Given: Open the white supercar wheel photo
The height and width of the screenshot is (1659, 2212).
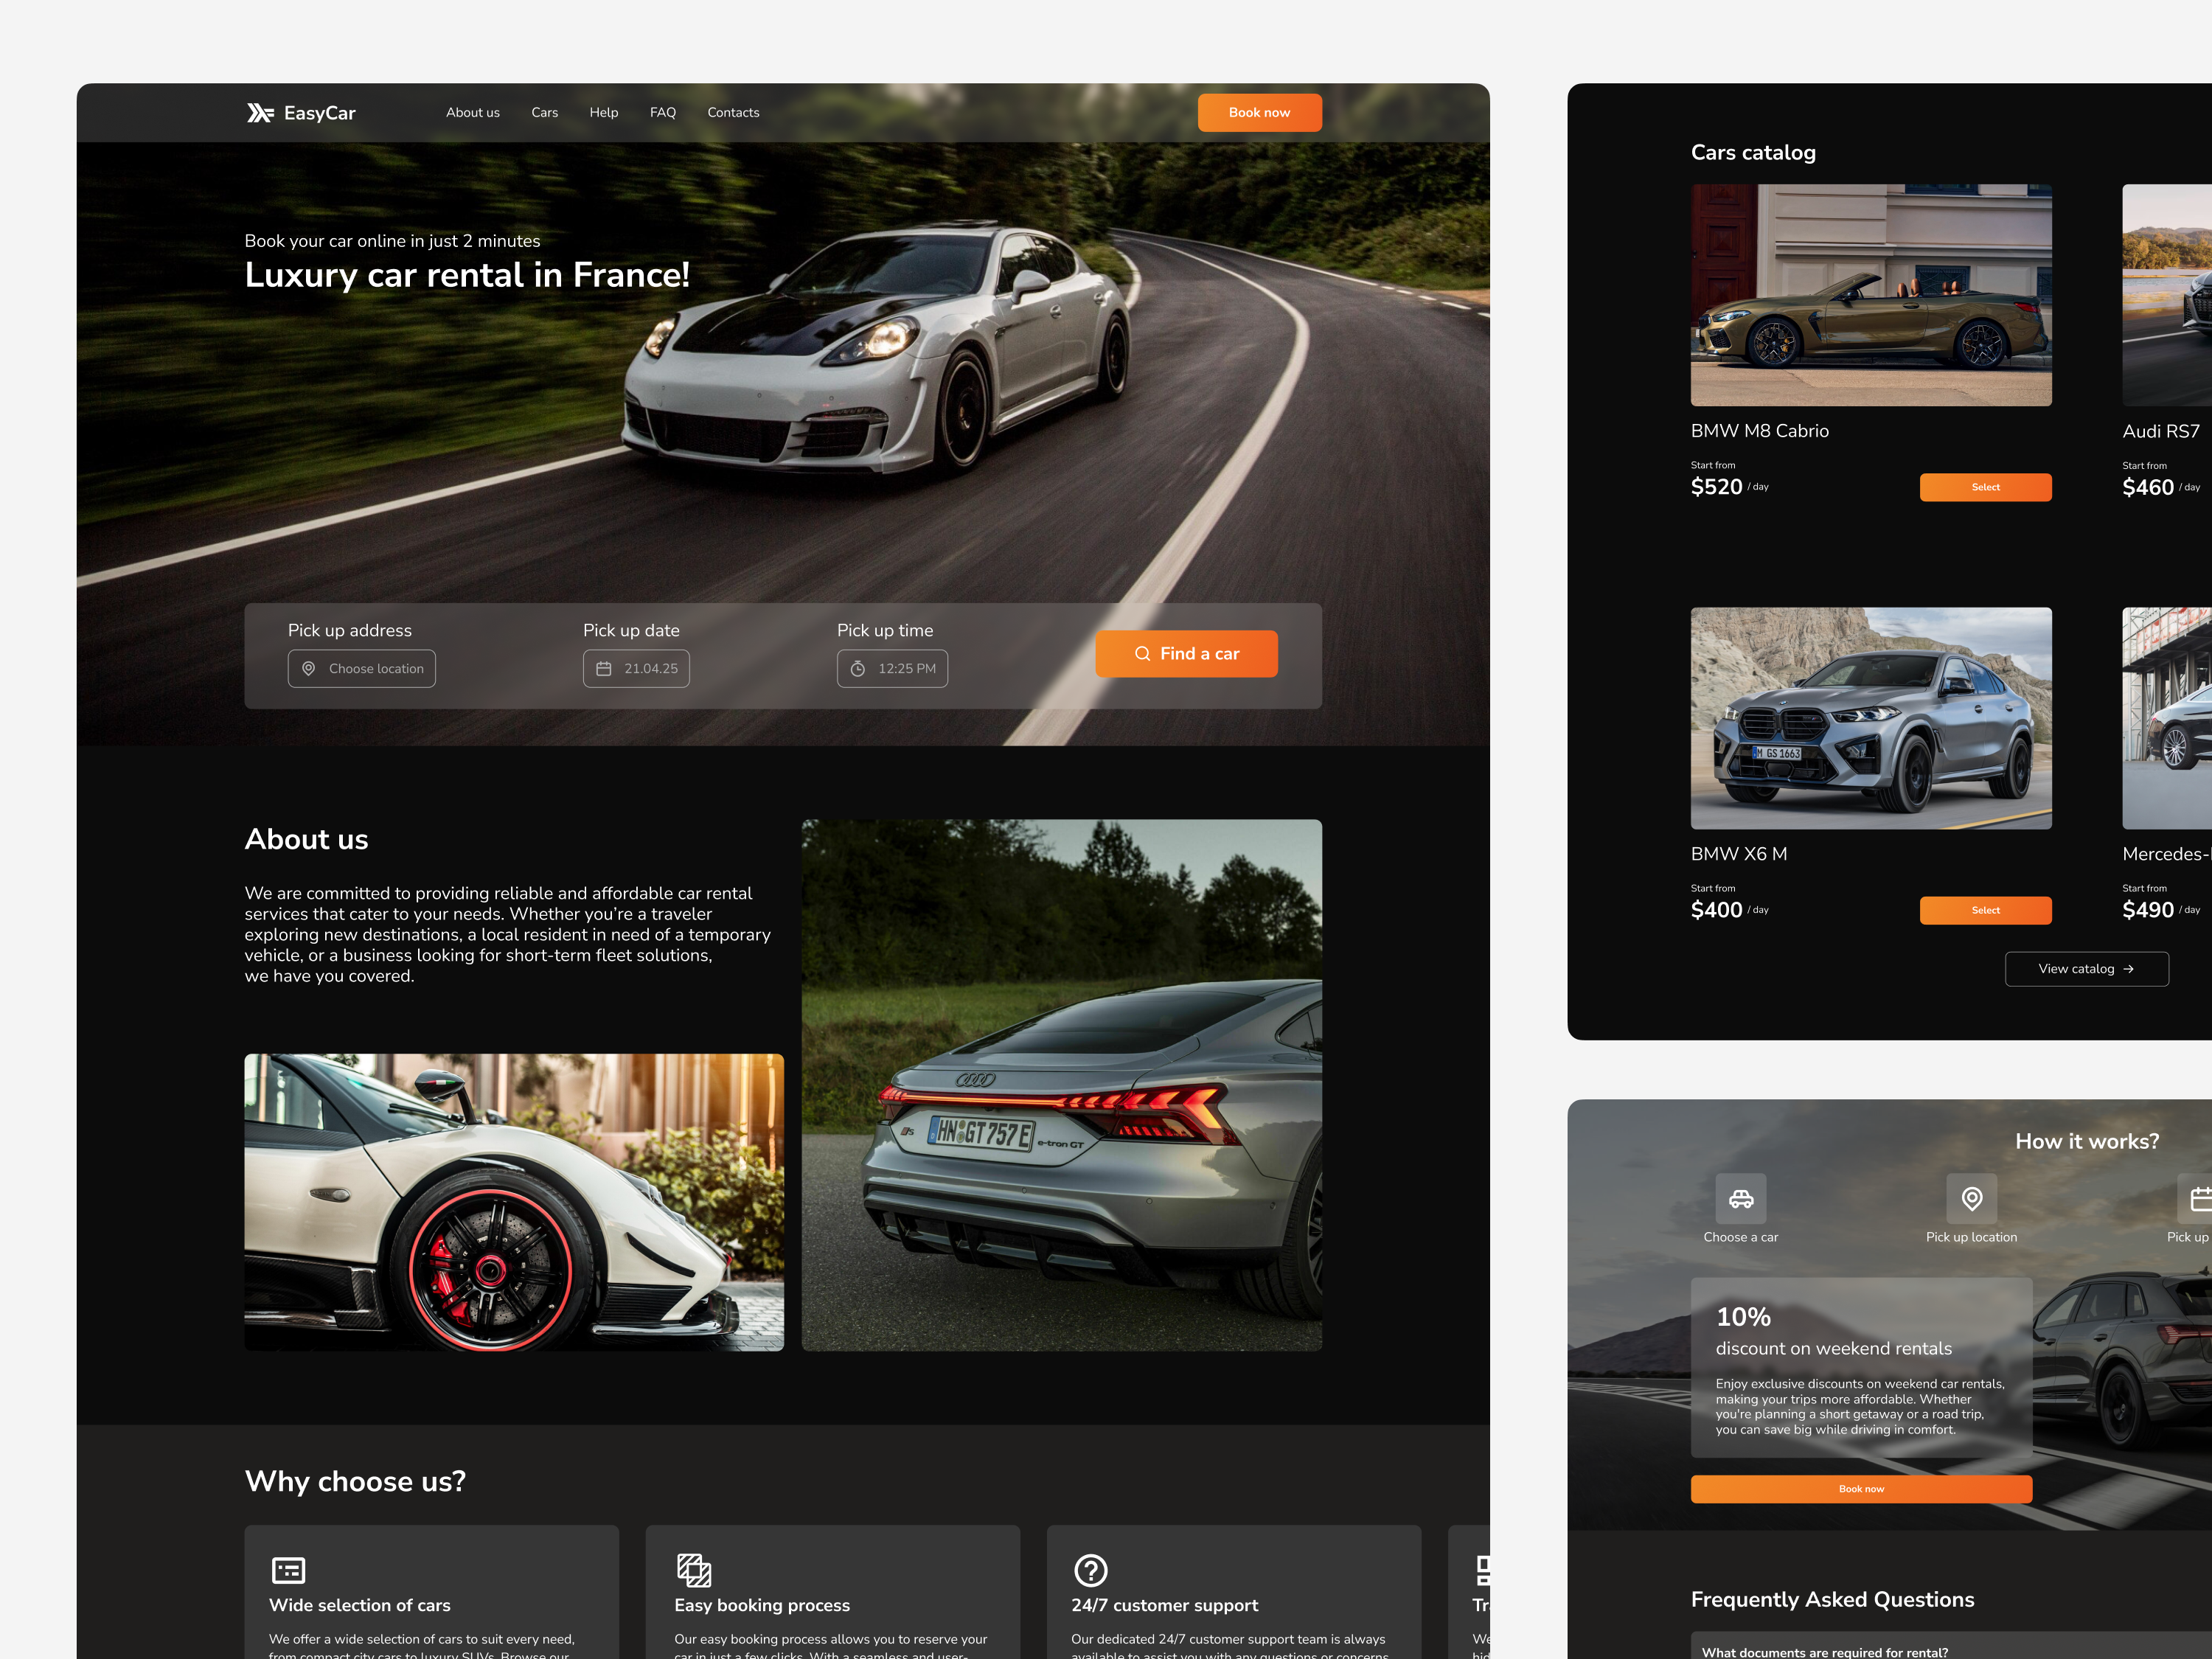Looking at the screenshot, I should pyautogui.click(x=514, y=1202).
